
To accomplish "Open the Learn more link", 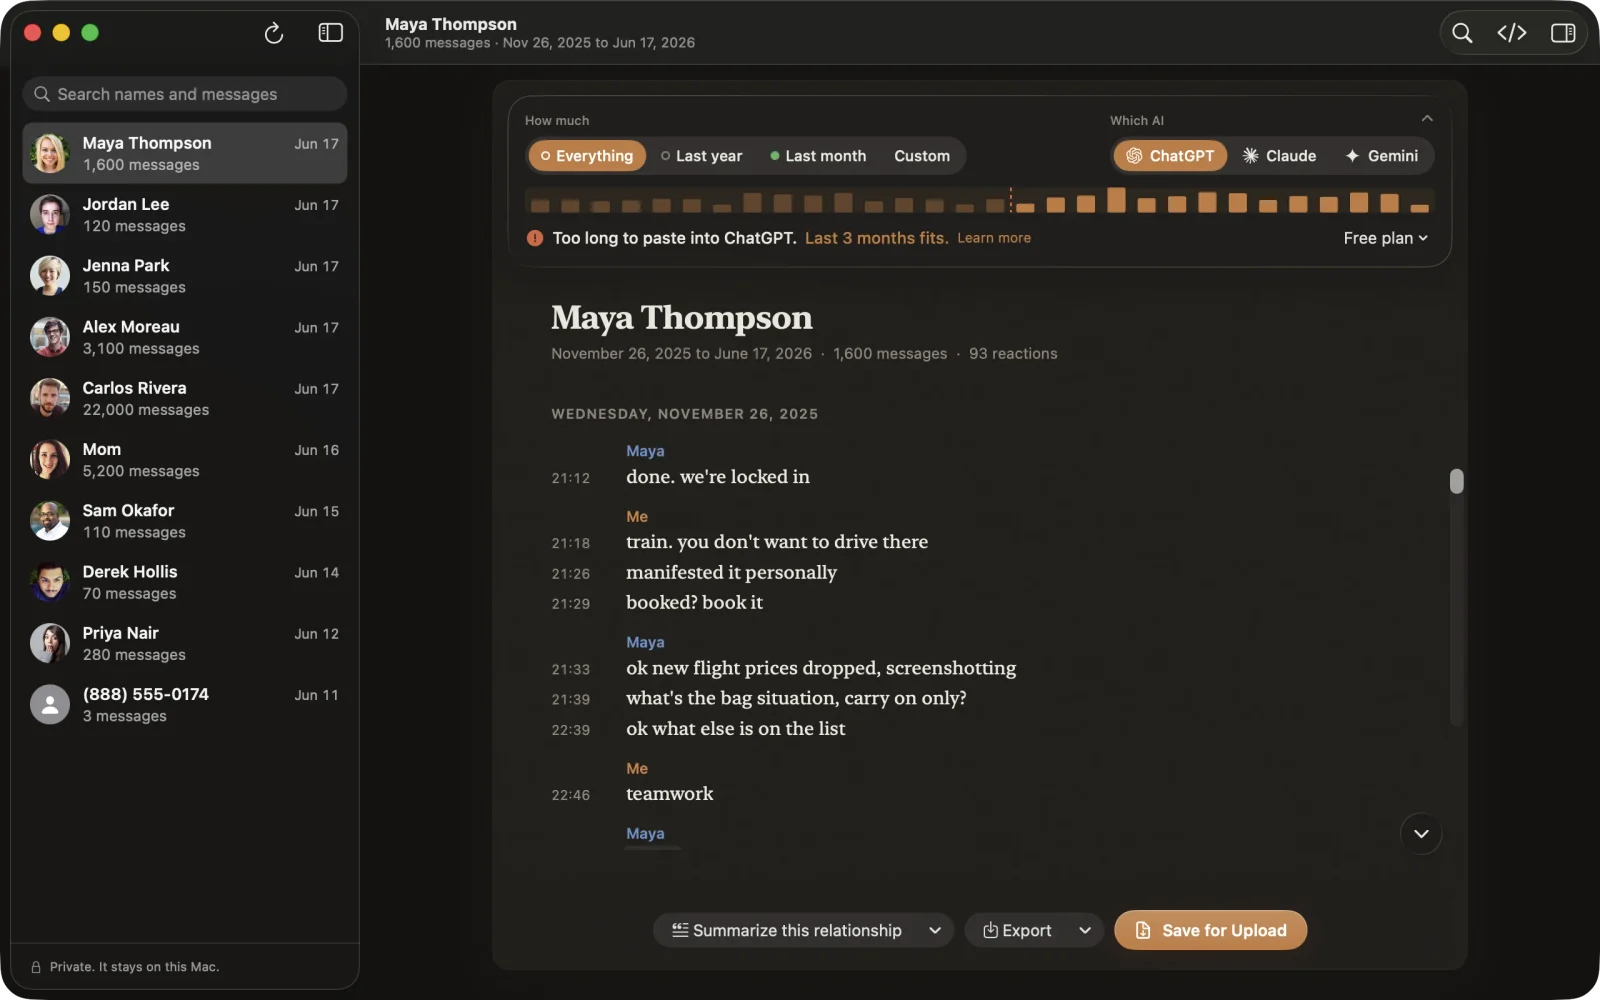I will [994, 238].
